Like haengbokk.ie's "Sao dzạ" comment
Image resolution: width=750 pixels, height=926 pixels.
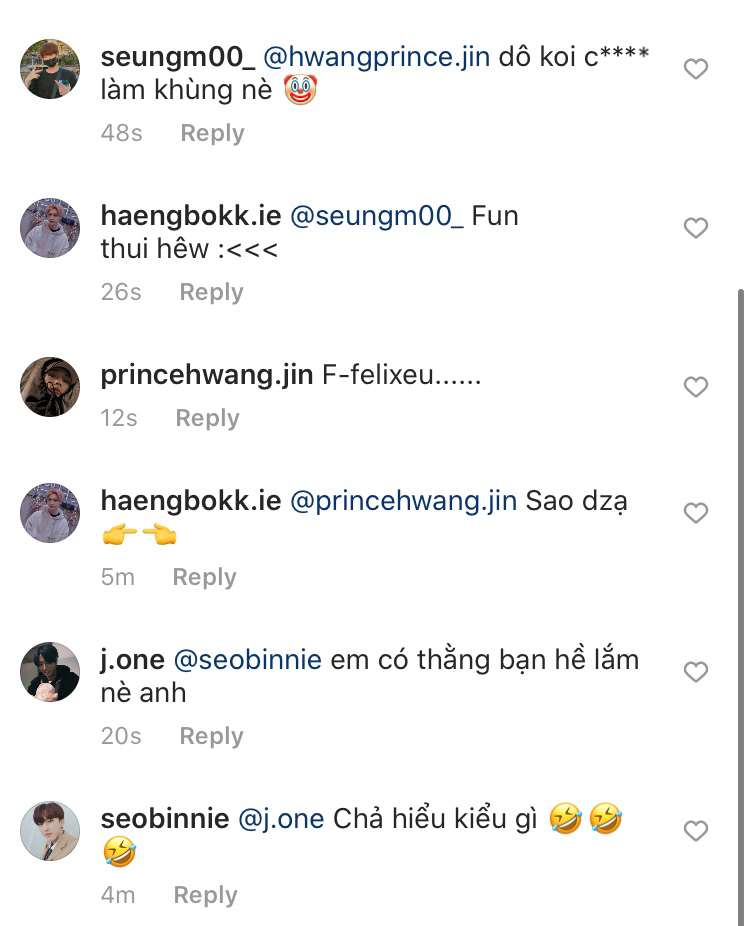tap(695, 513)
